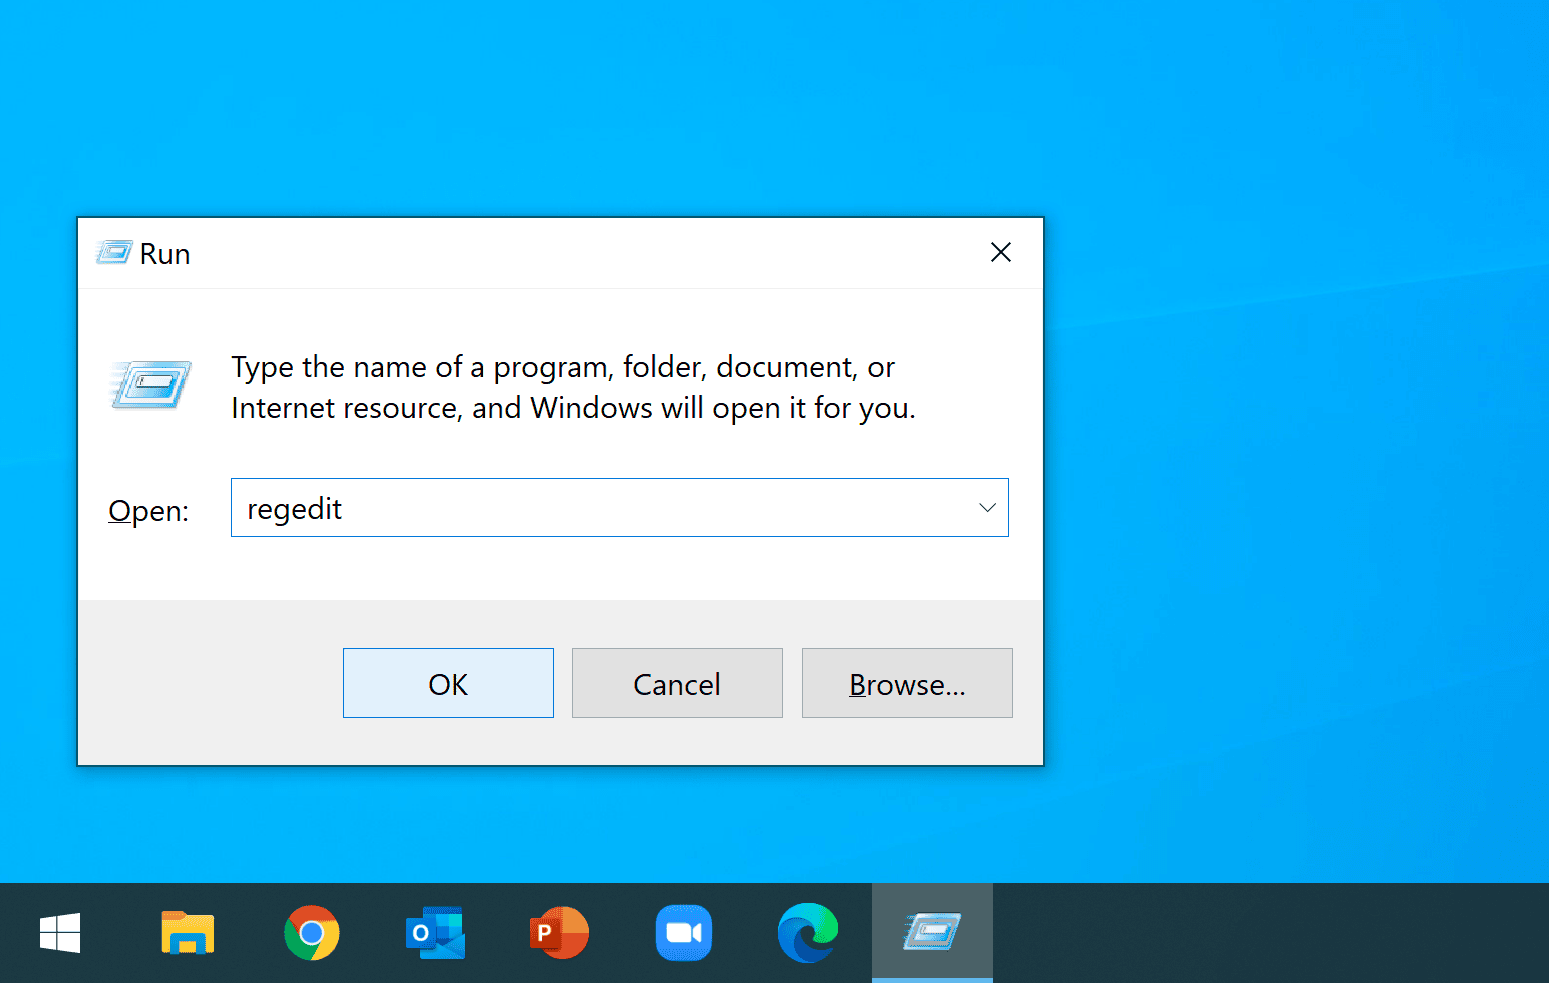Click the Run title text
This screenshot has height=983, width=1549.
pos(166,253)
